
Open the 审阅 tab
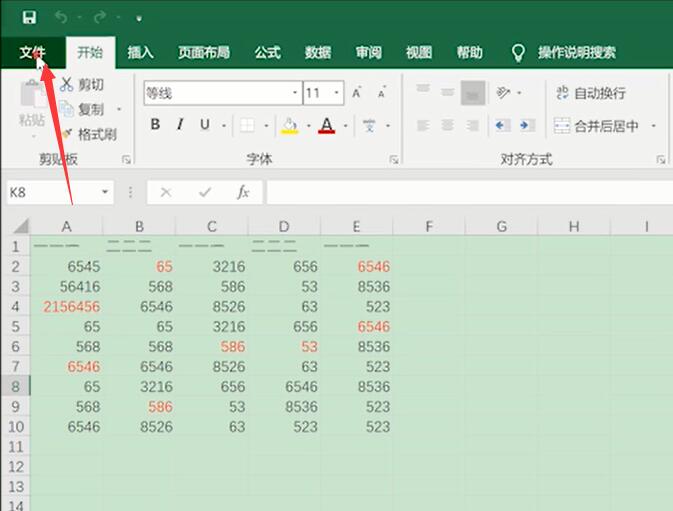click(x=369, y=53)
